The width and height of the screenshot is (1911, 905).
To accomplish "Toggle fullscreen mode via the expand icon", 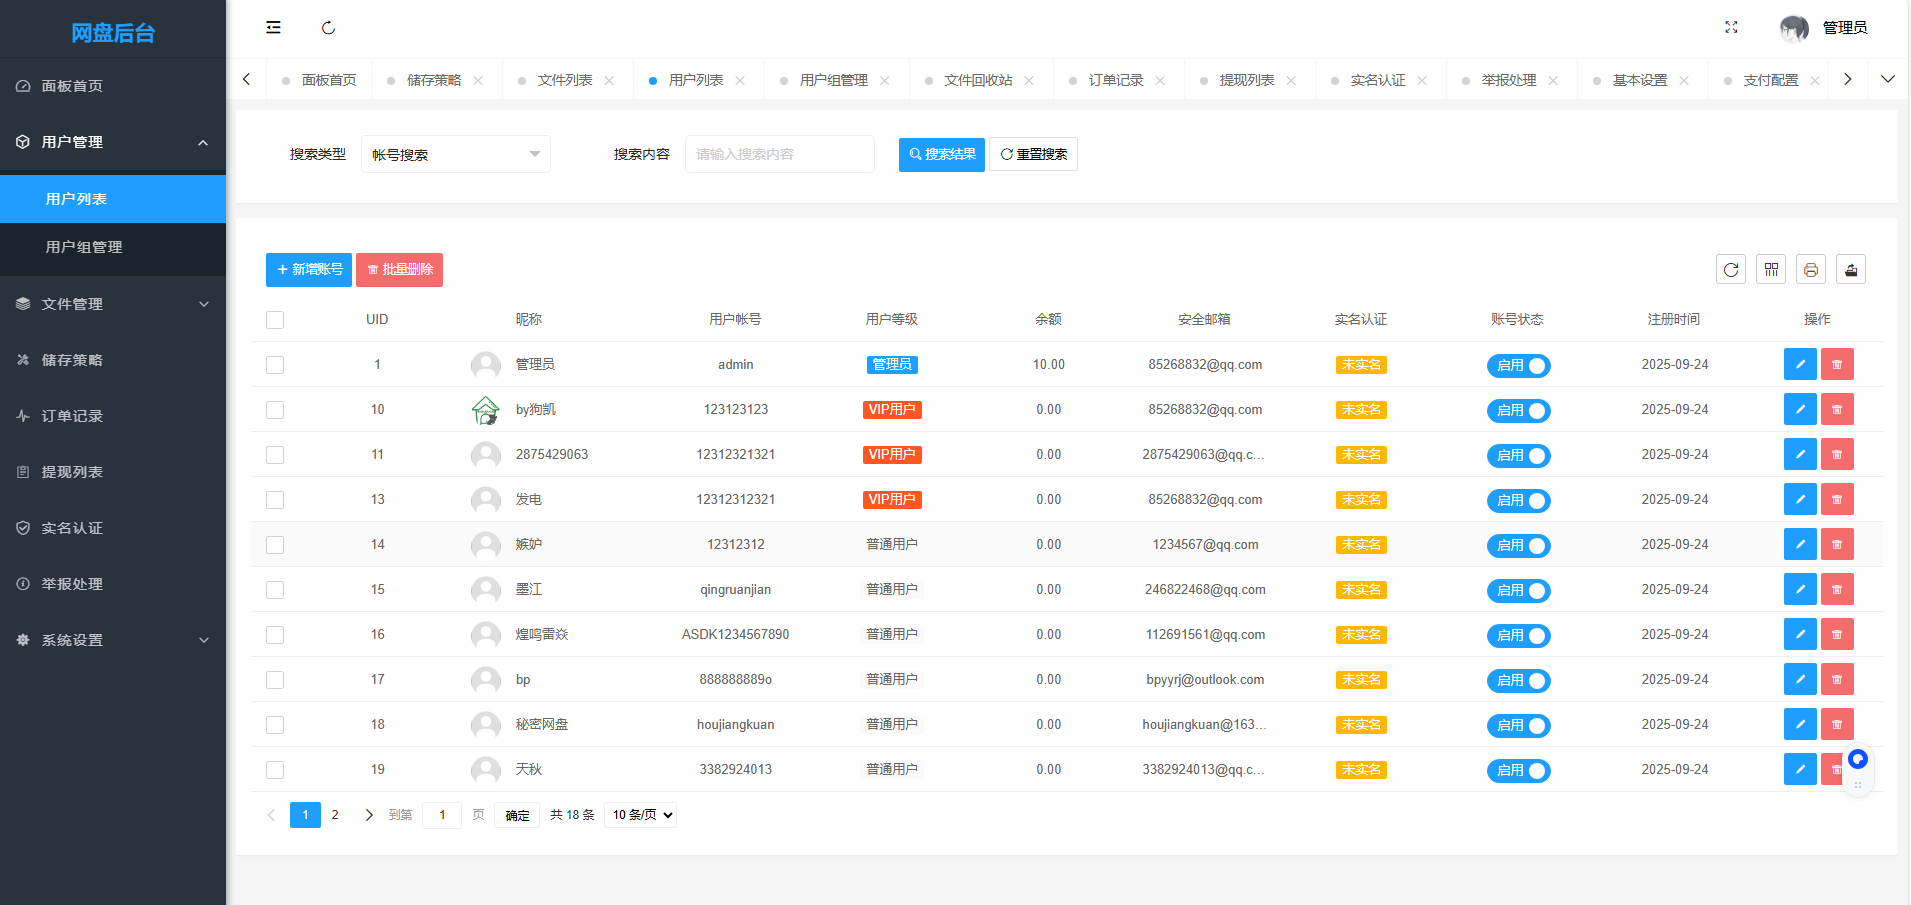I will point(1732,28).
